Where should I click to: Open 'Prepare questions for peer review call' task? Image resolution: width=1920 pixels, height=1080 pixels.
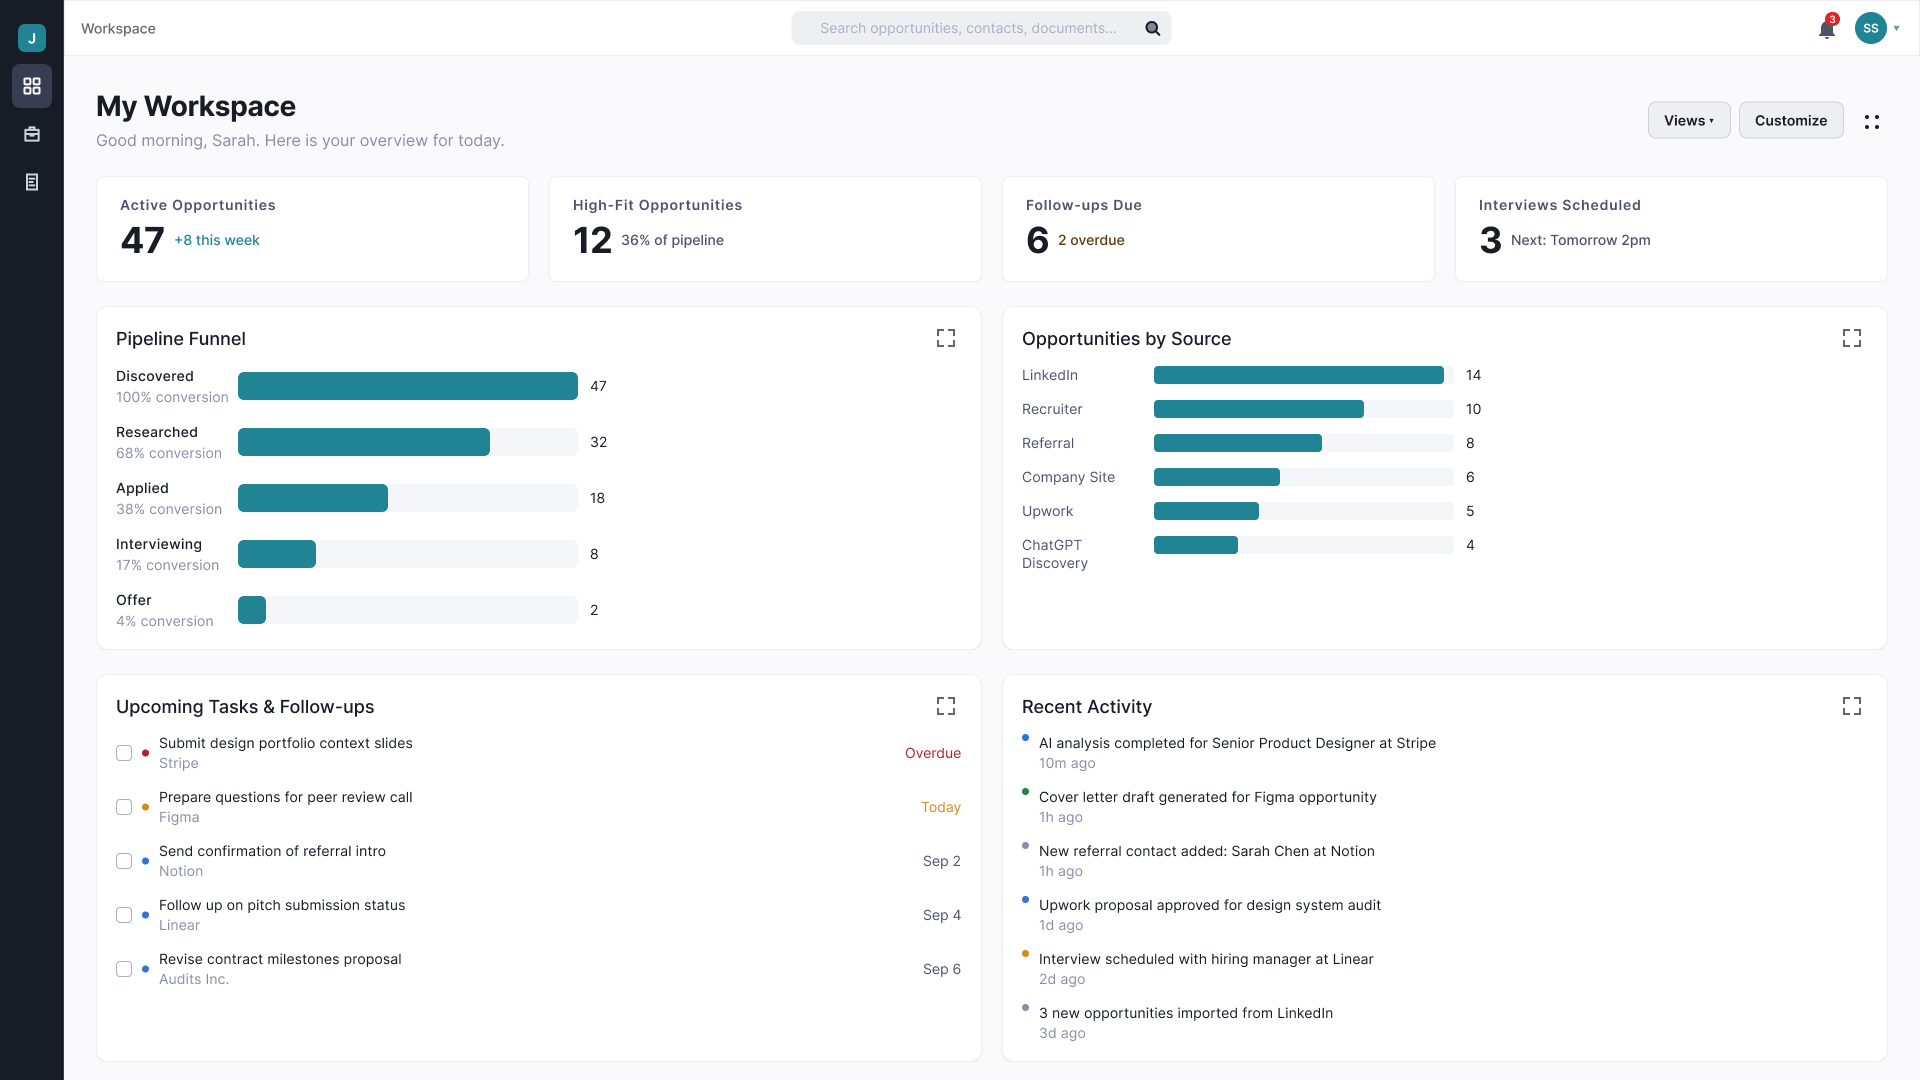click(x=286, y=797)
